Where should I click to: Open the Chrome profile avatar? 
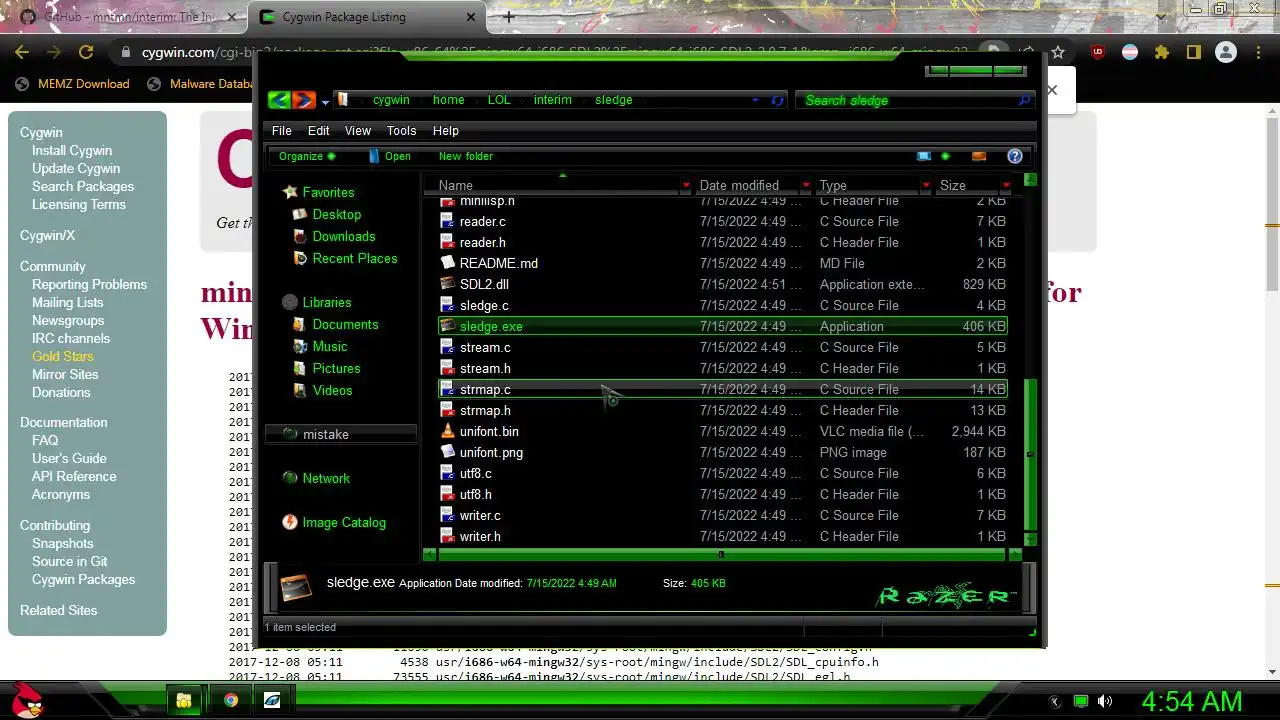[1226, 53]
